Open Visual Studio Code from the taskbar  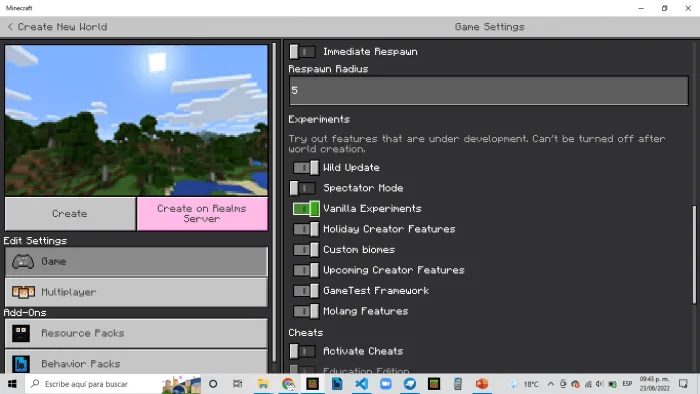pyautogui.click(x=362, y=384)
